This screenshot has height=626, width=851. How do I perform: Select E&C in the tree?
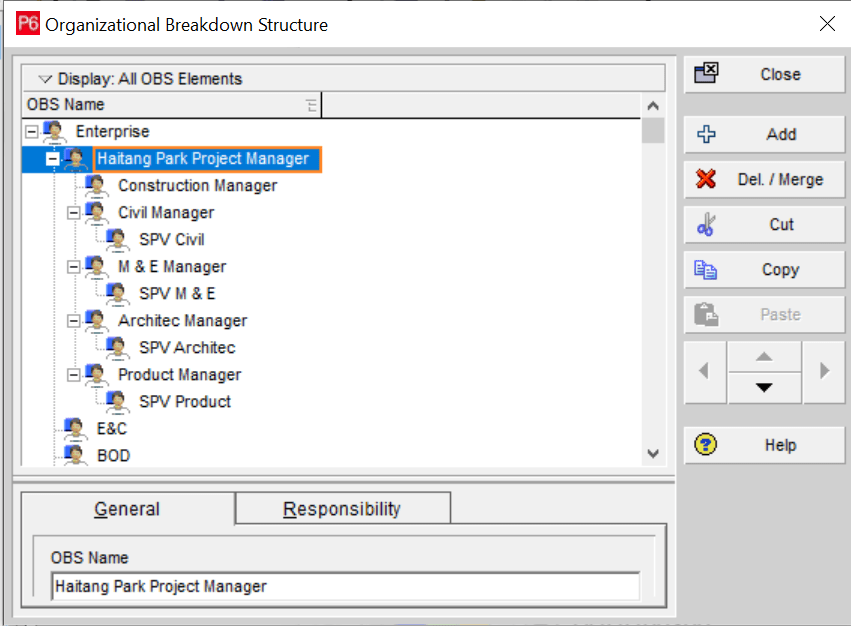click(112, 429)
